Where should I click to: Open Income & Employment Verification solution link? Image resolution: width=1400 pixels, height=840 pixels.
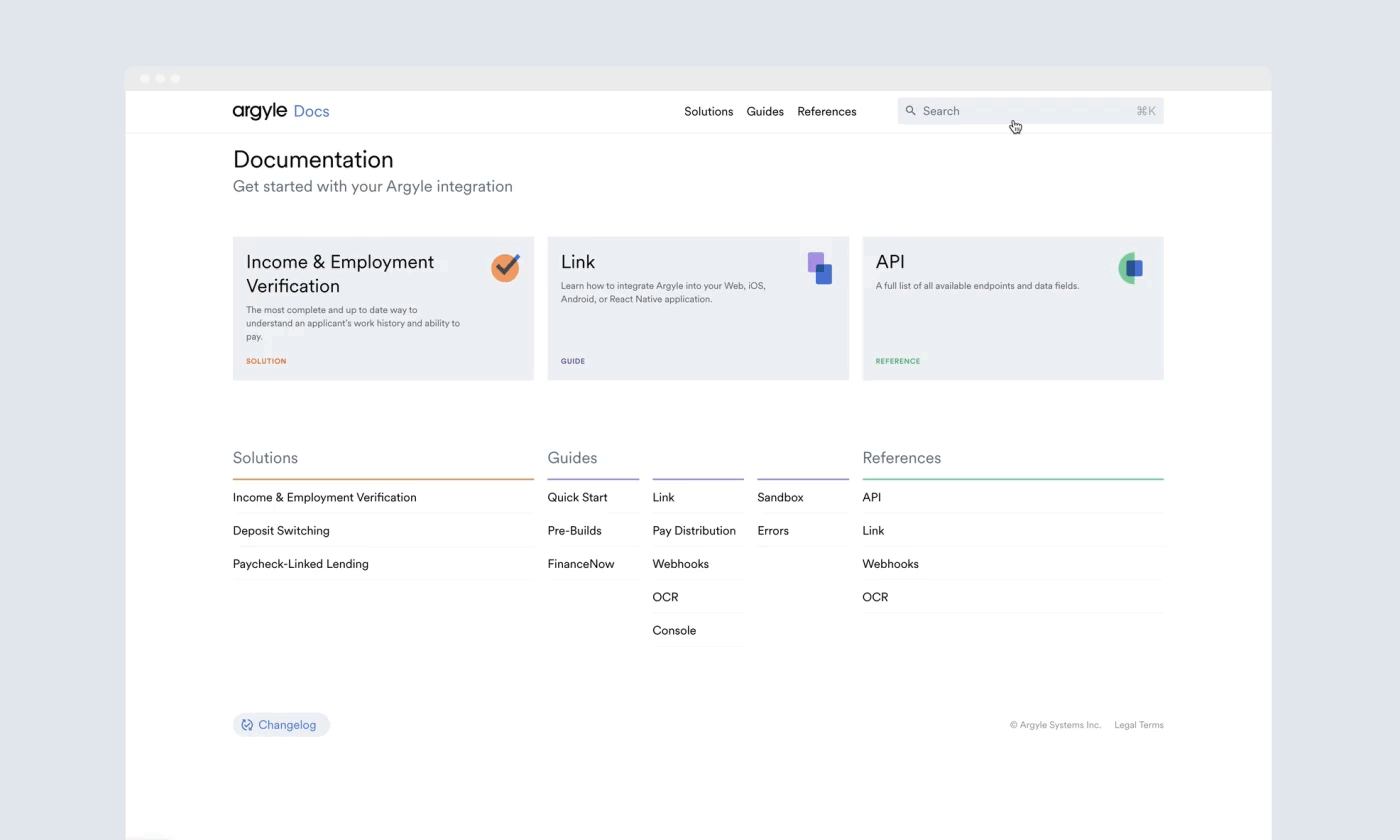(x=324, y=497)
